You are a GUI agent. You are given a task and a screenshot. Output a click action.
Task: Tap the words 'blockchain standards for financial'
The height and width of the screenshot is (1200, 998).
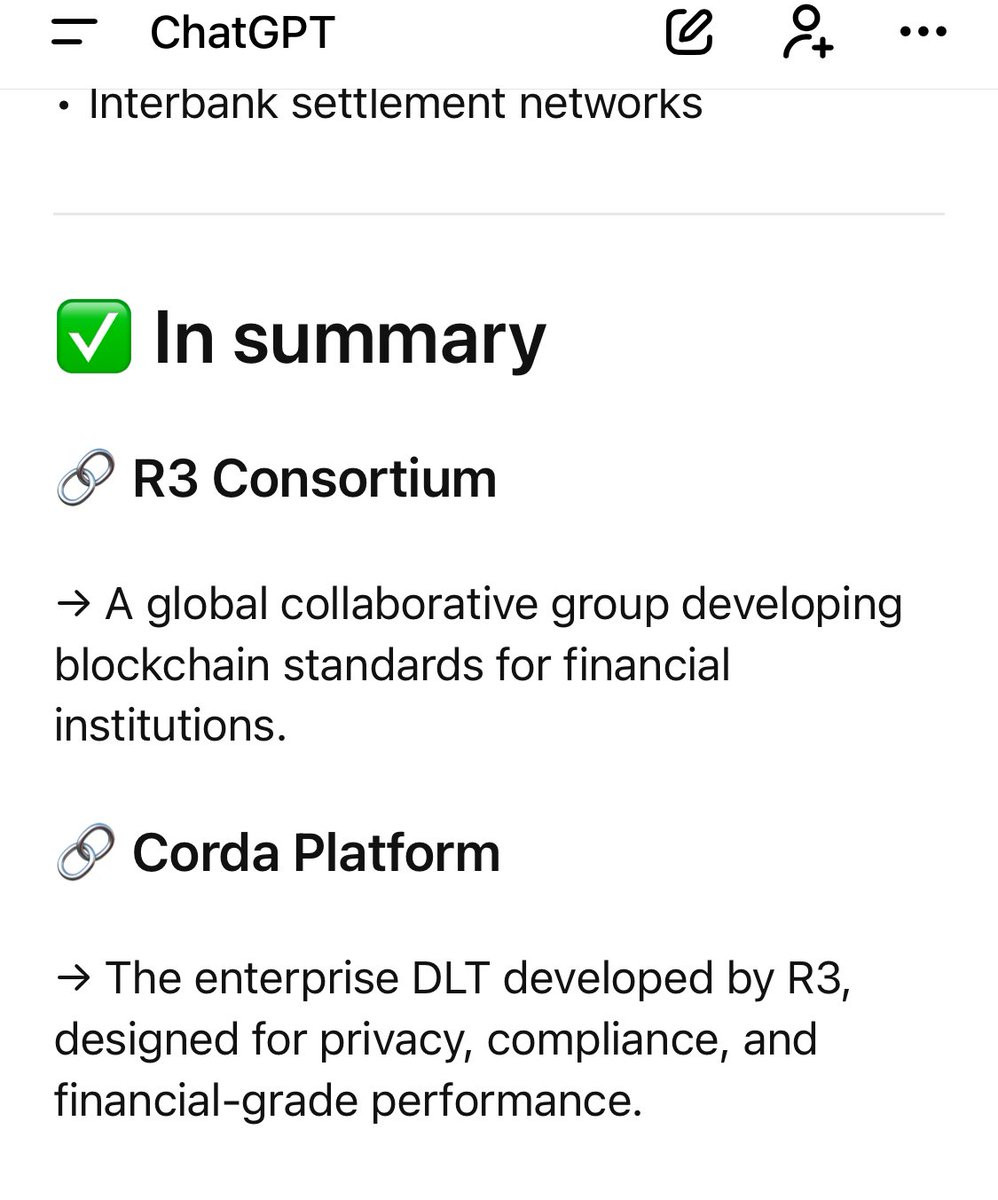(x=392, y=665)
